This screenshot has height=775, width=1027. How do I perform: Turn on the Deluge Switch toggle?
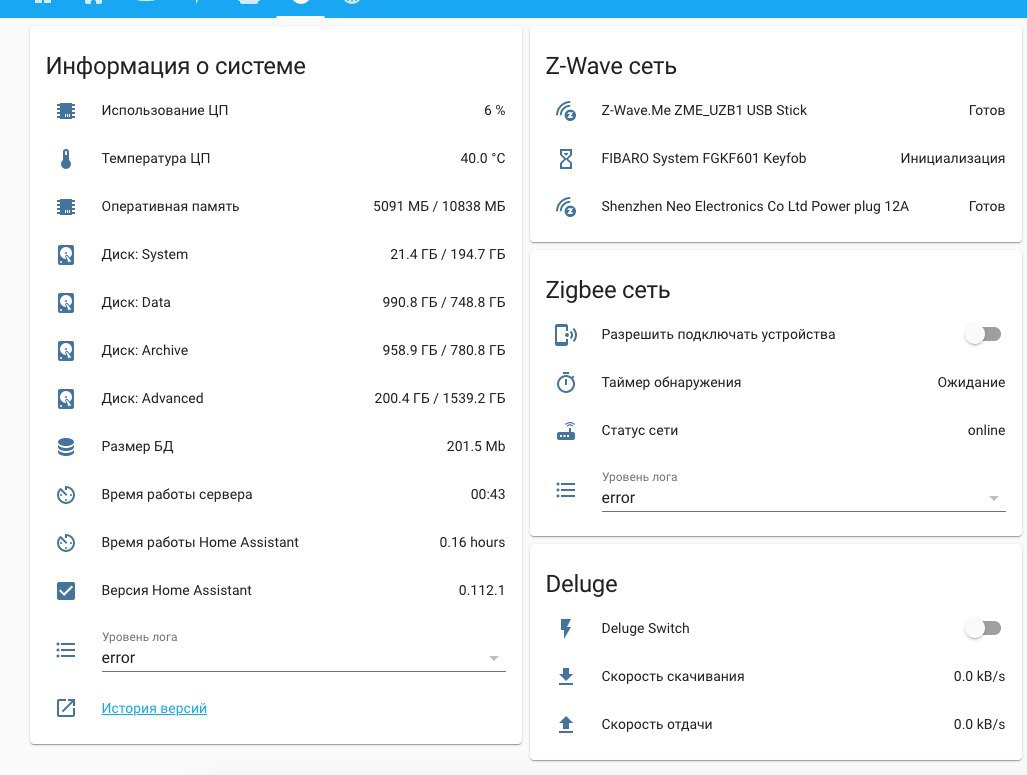click(x=983, y=629)
